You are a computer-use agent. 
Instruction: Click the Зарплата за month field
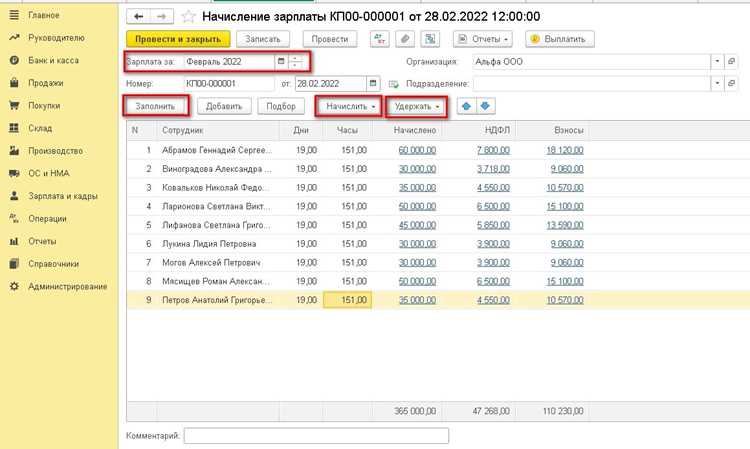click(229, 62)
